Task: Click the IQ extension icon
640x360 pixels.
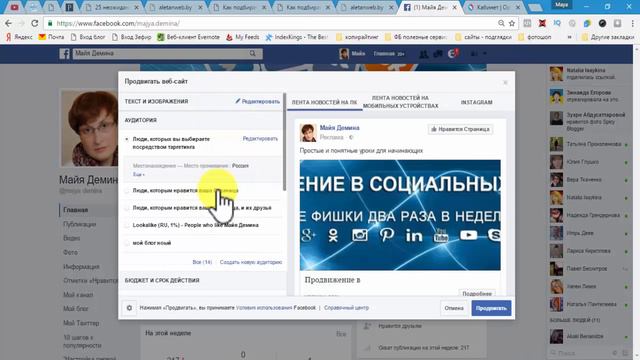Action: click(557, 23)
